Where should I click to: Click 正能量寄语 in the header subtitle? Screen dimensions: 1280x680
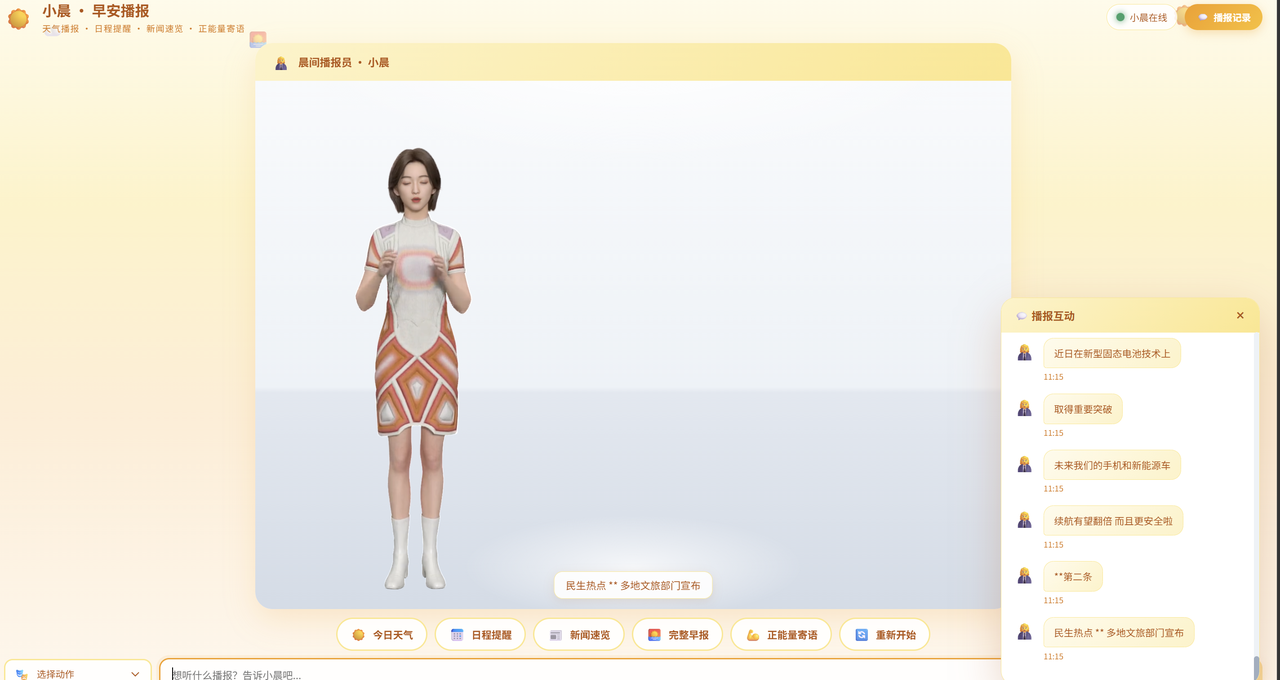click(x=221, y=29)
